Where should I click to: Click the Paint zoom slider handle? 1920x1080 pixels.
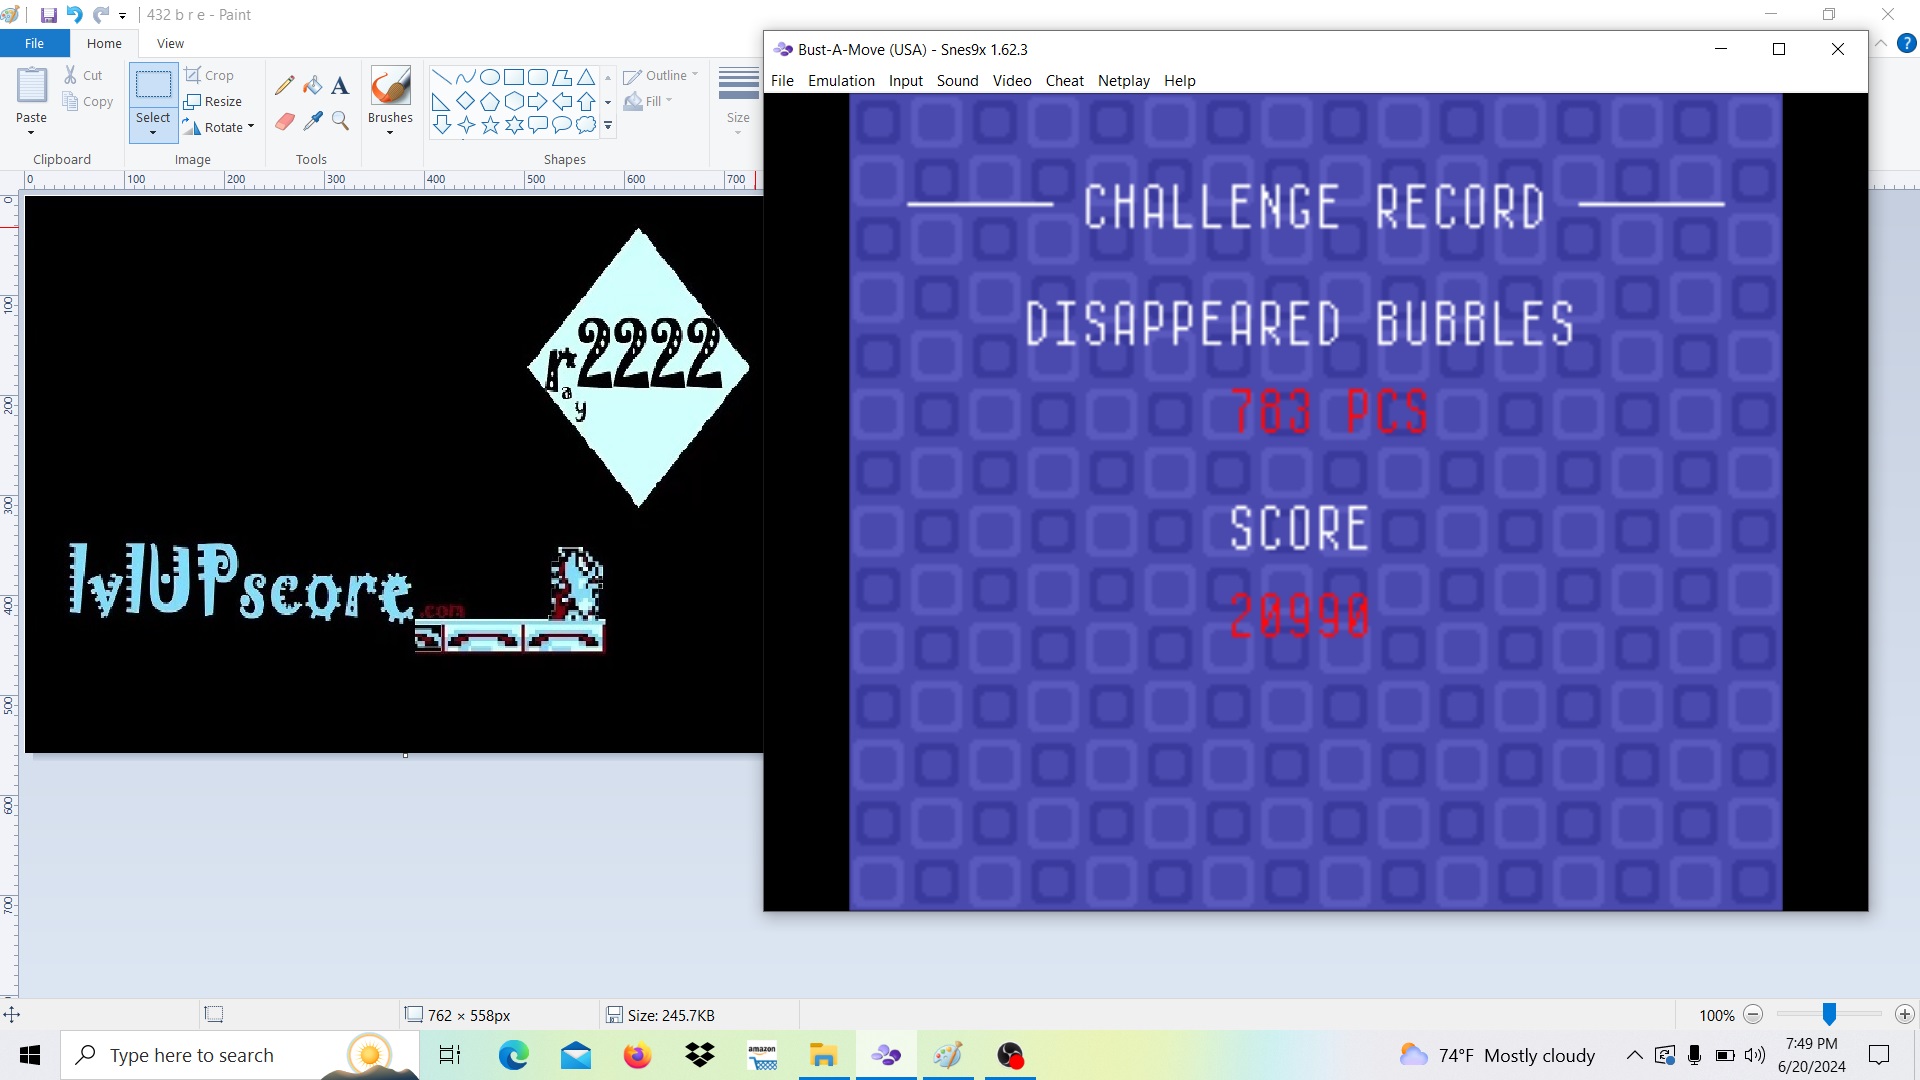[1829, 1015]
